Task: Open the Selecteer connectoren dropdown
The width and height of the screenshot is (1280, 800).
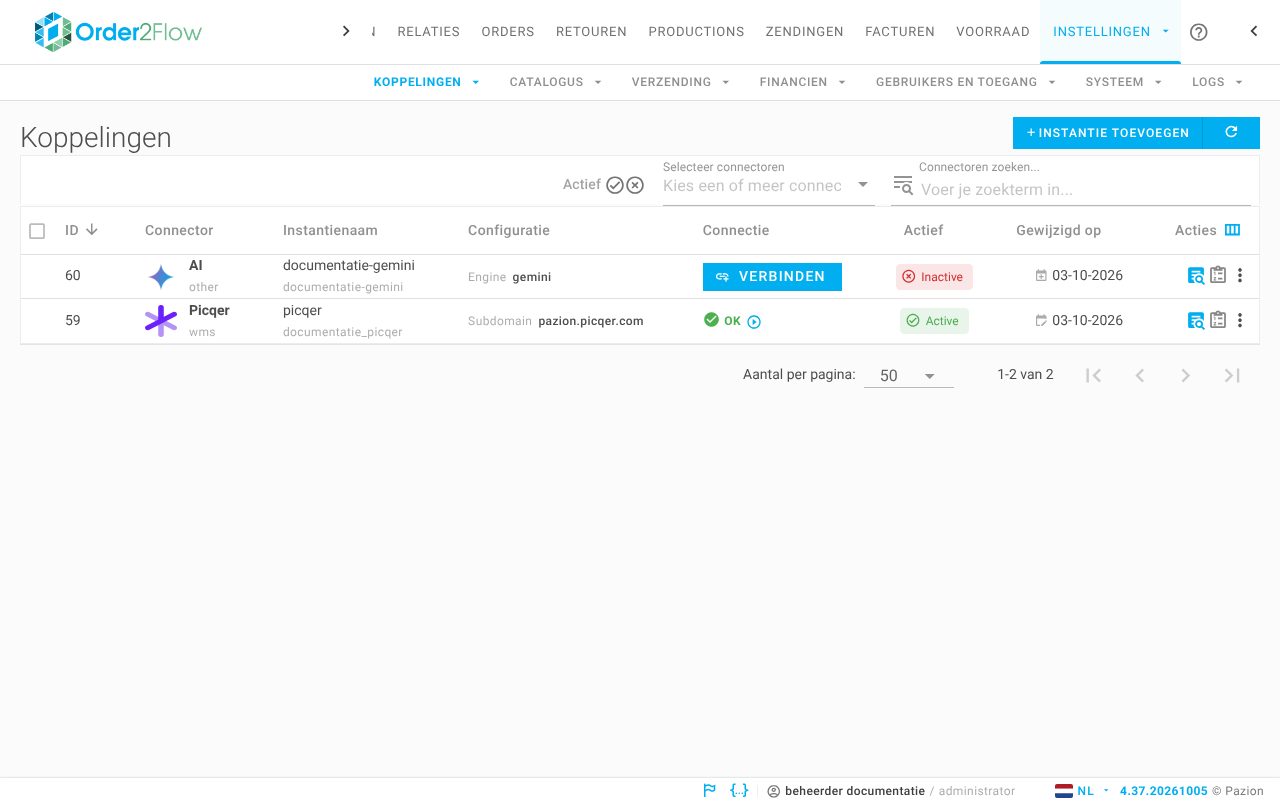Action: pyautogui.click(x=768, y=185)
